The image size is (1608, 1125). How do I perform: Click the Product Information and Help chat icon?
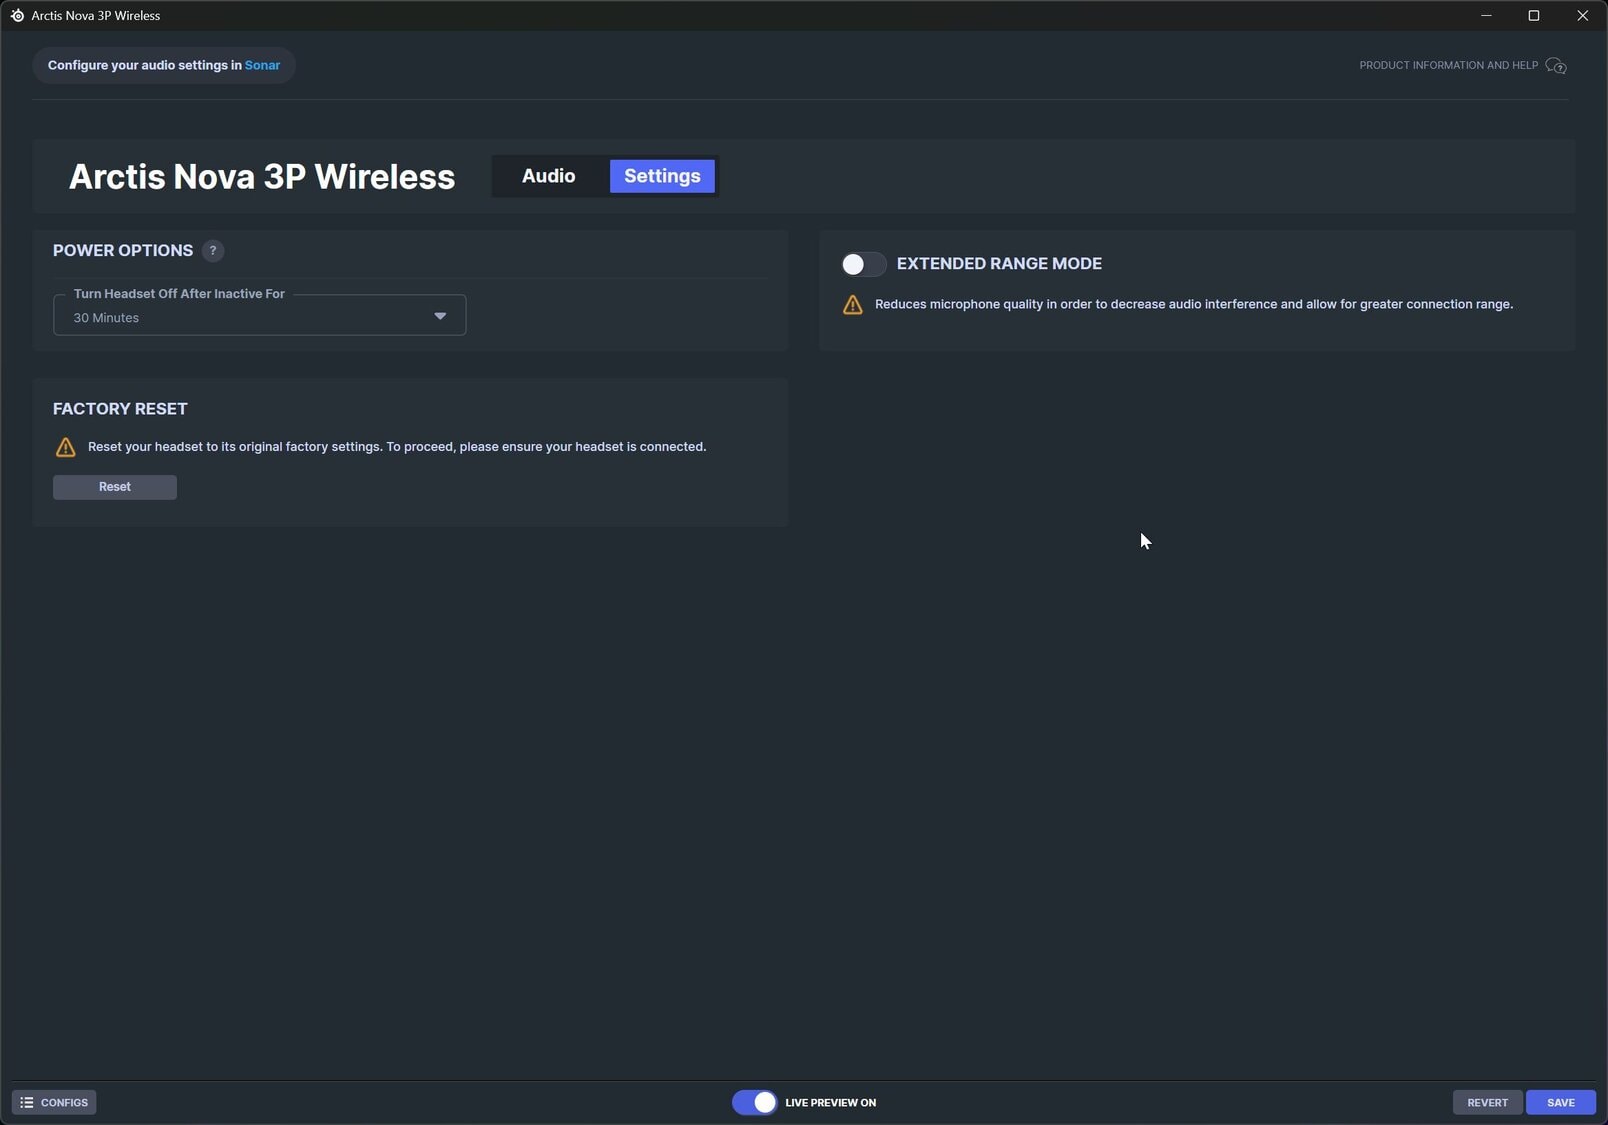coord(1556,66)
